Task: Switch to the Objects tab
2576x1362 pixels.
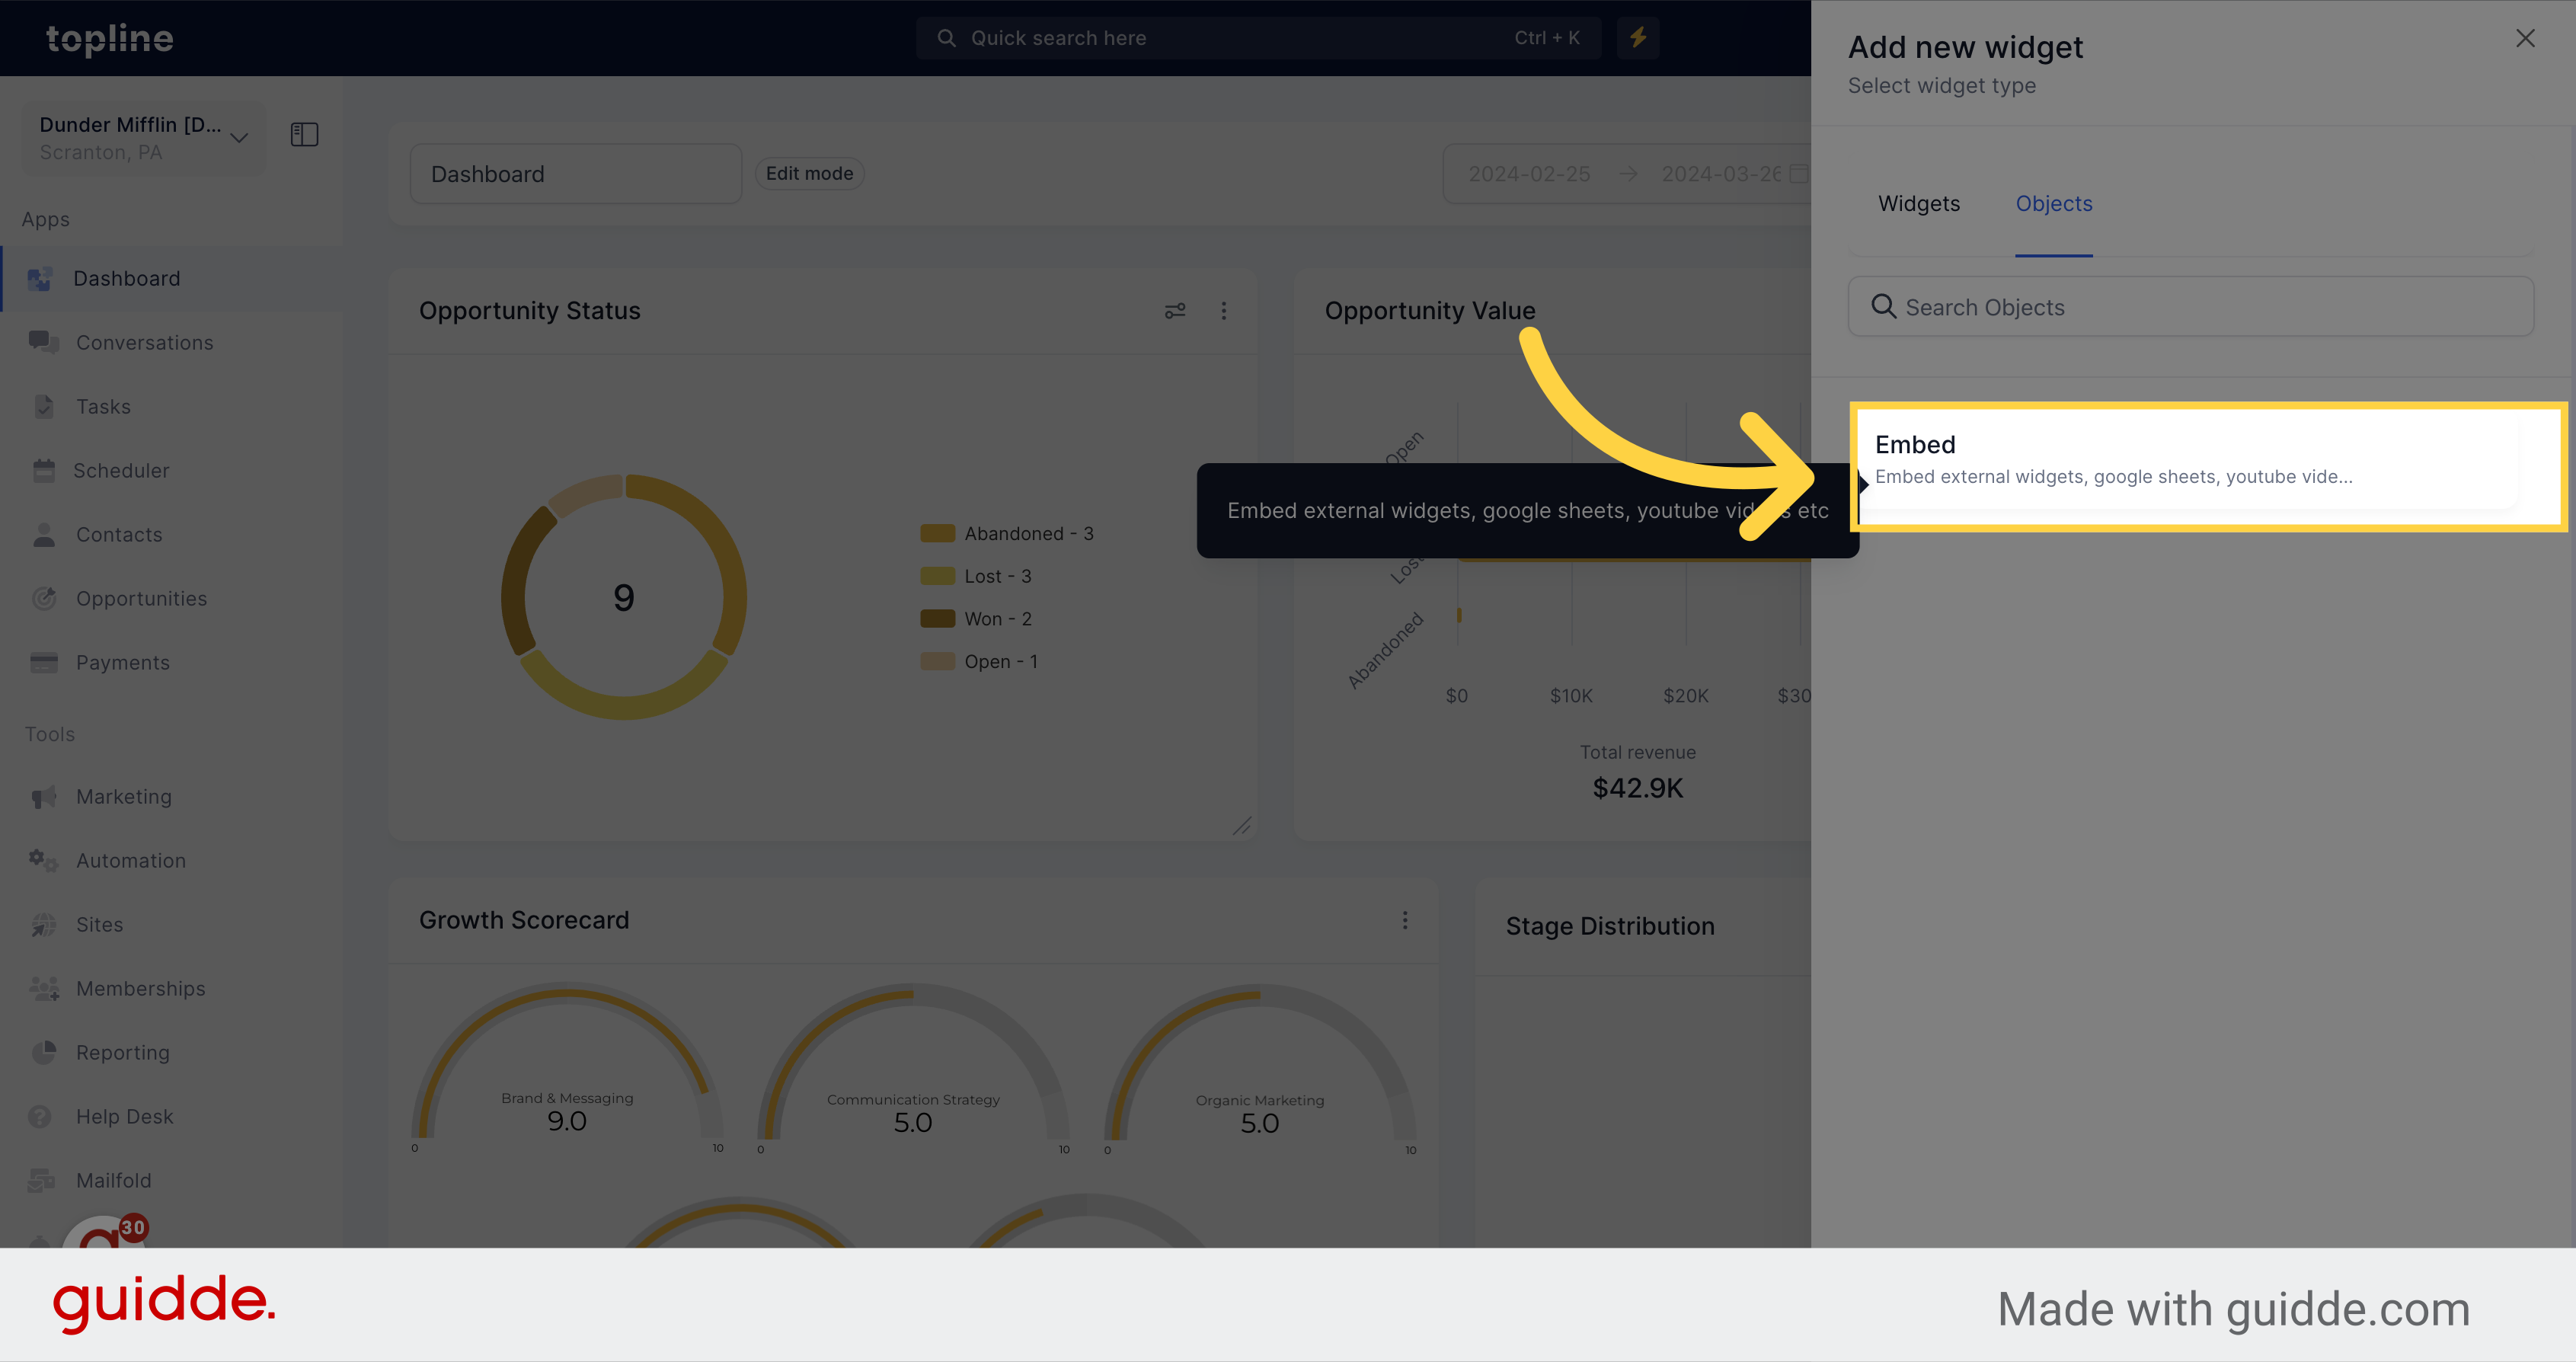Action: [x=2053, y=203]
